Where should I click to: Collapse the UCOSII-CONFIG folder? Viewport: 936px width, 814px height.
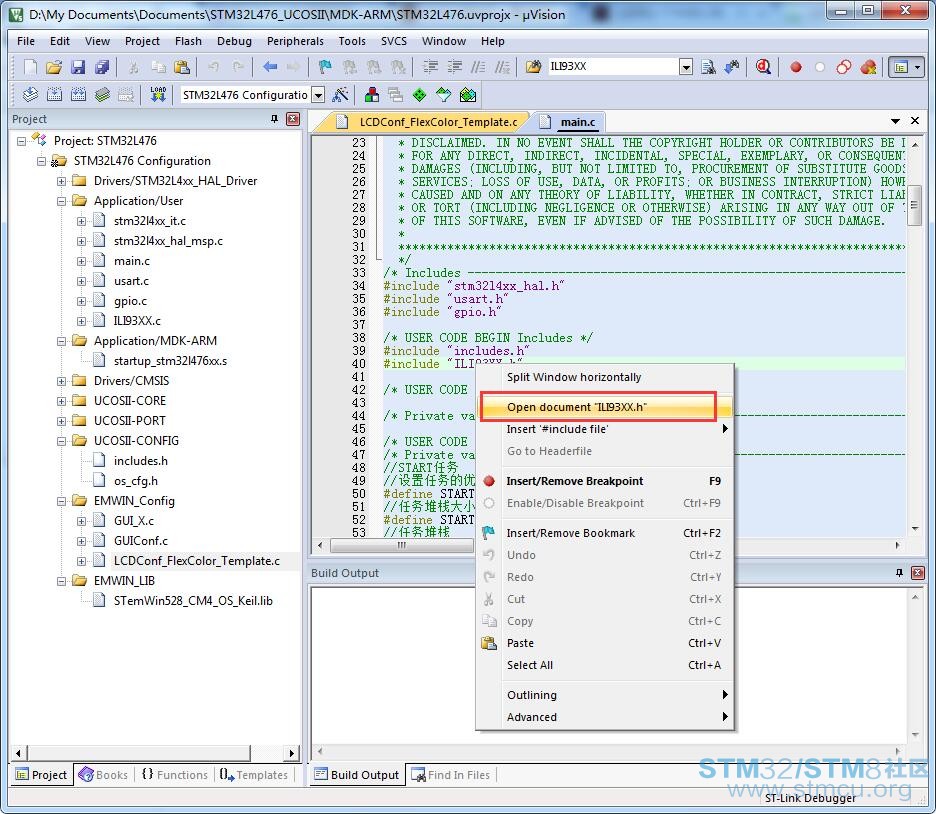[x=61, y=441]
